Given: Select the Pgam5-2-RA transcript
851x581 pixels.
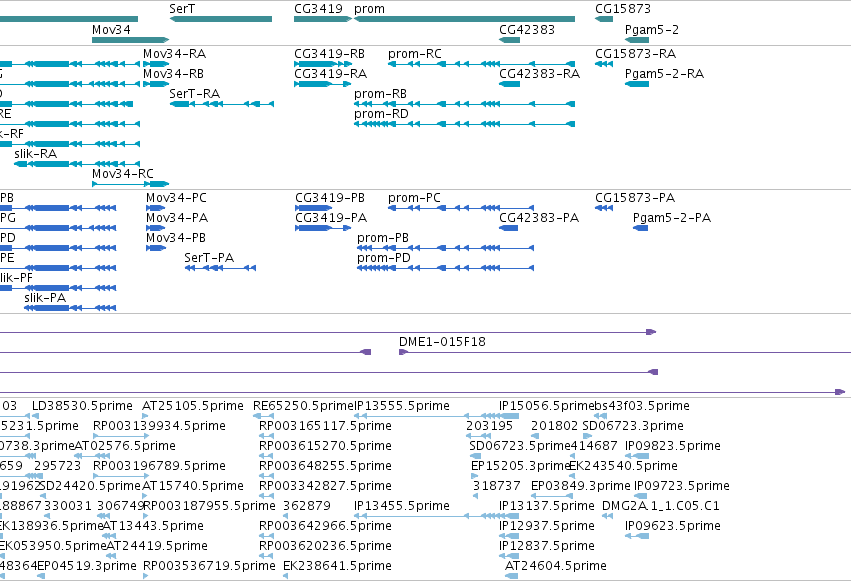Looking at the screenshot, I should click(x=637, y=84).
